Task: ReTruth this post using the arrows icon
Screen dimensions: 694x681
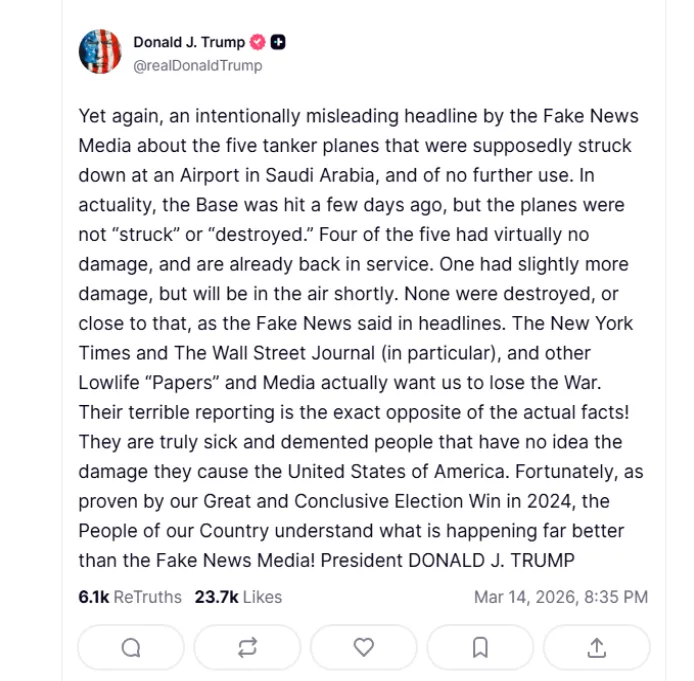Action: point(247,648)
